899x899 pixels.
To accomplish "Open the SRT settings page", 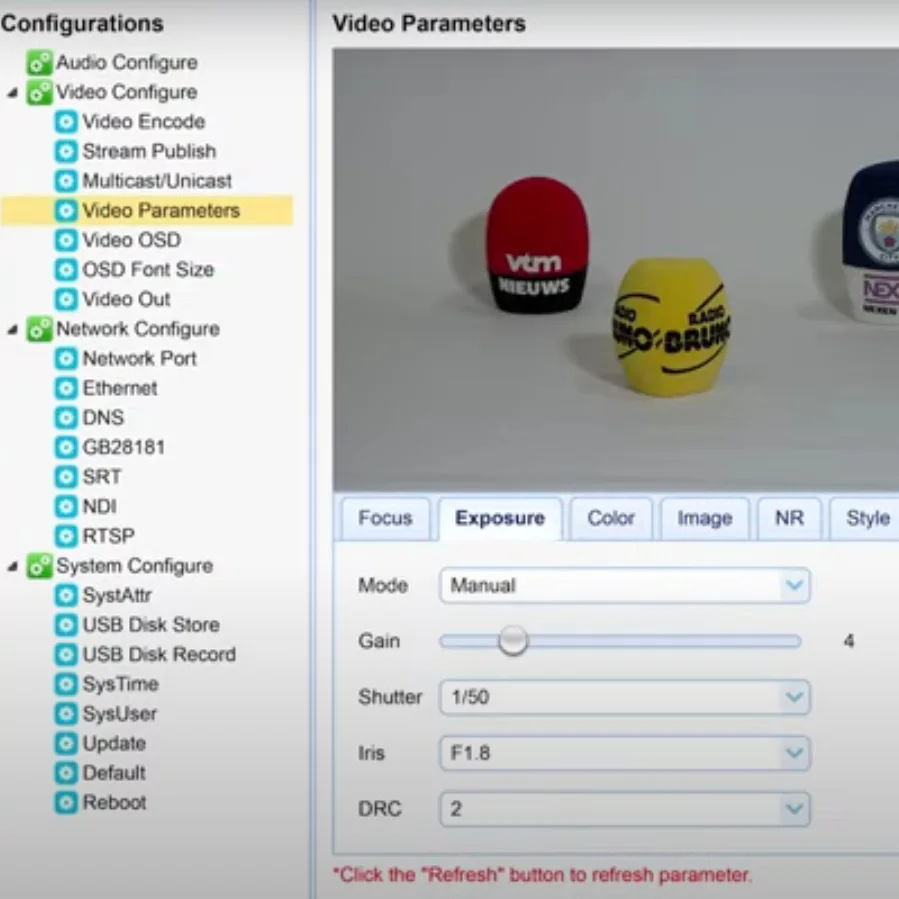I will (x=102, y=477).
